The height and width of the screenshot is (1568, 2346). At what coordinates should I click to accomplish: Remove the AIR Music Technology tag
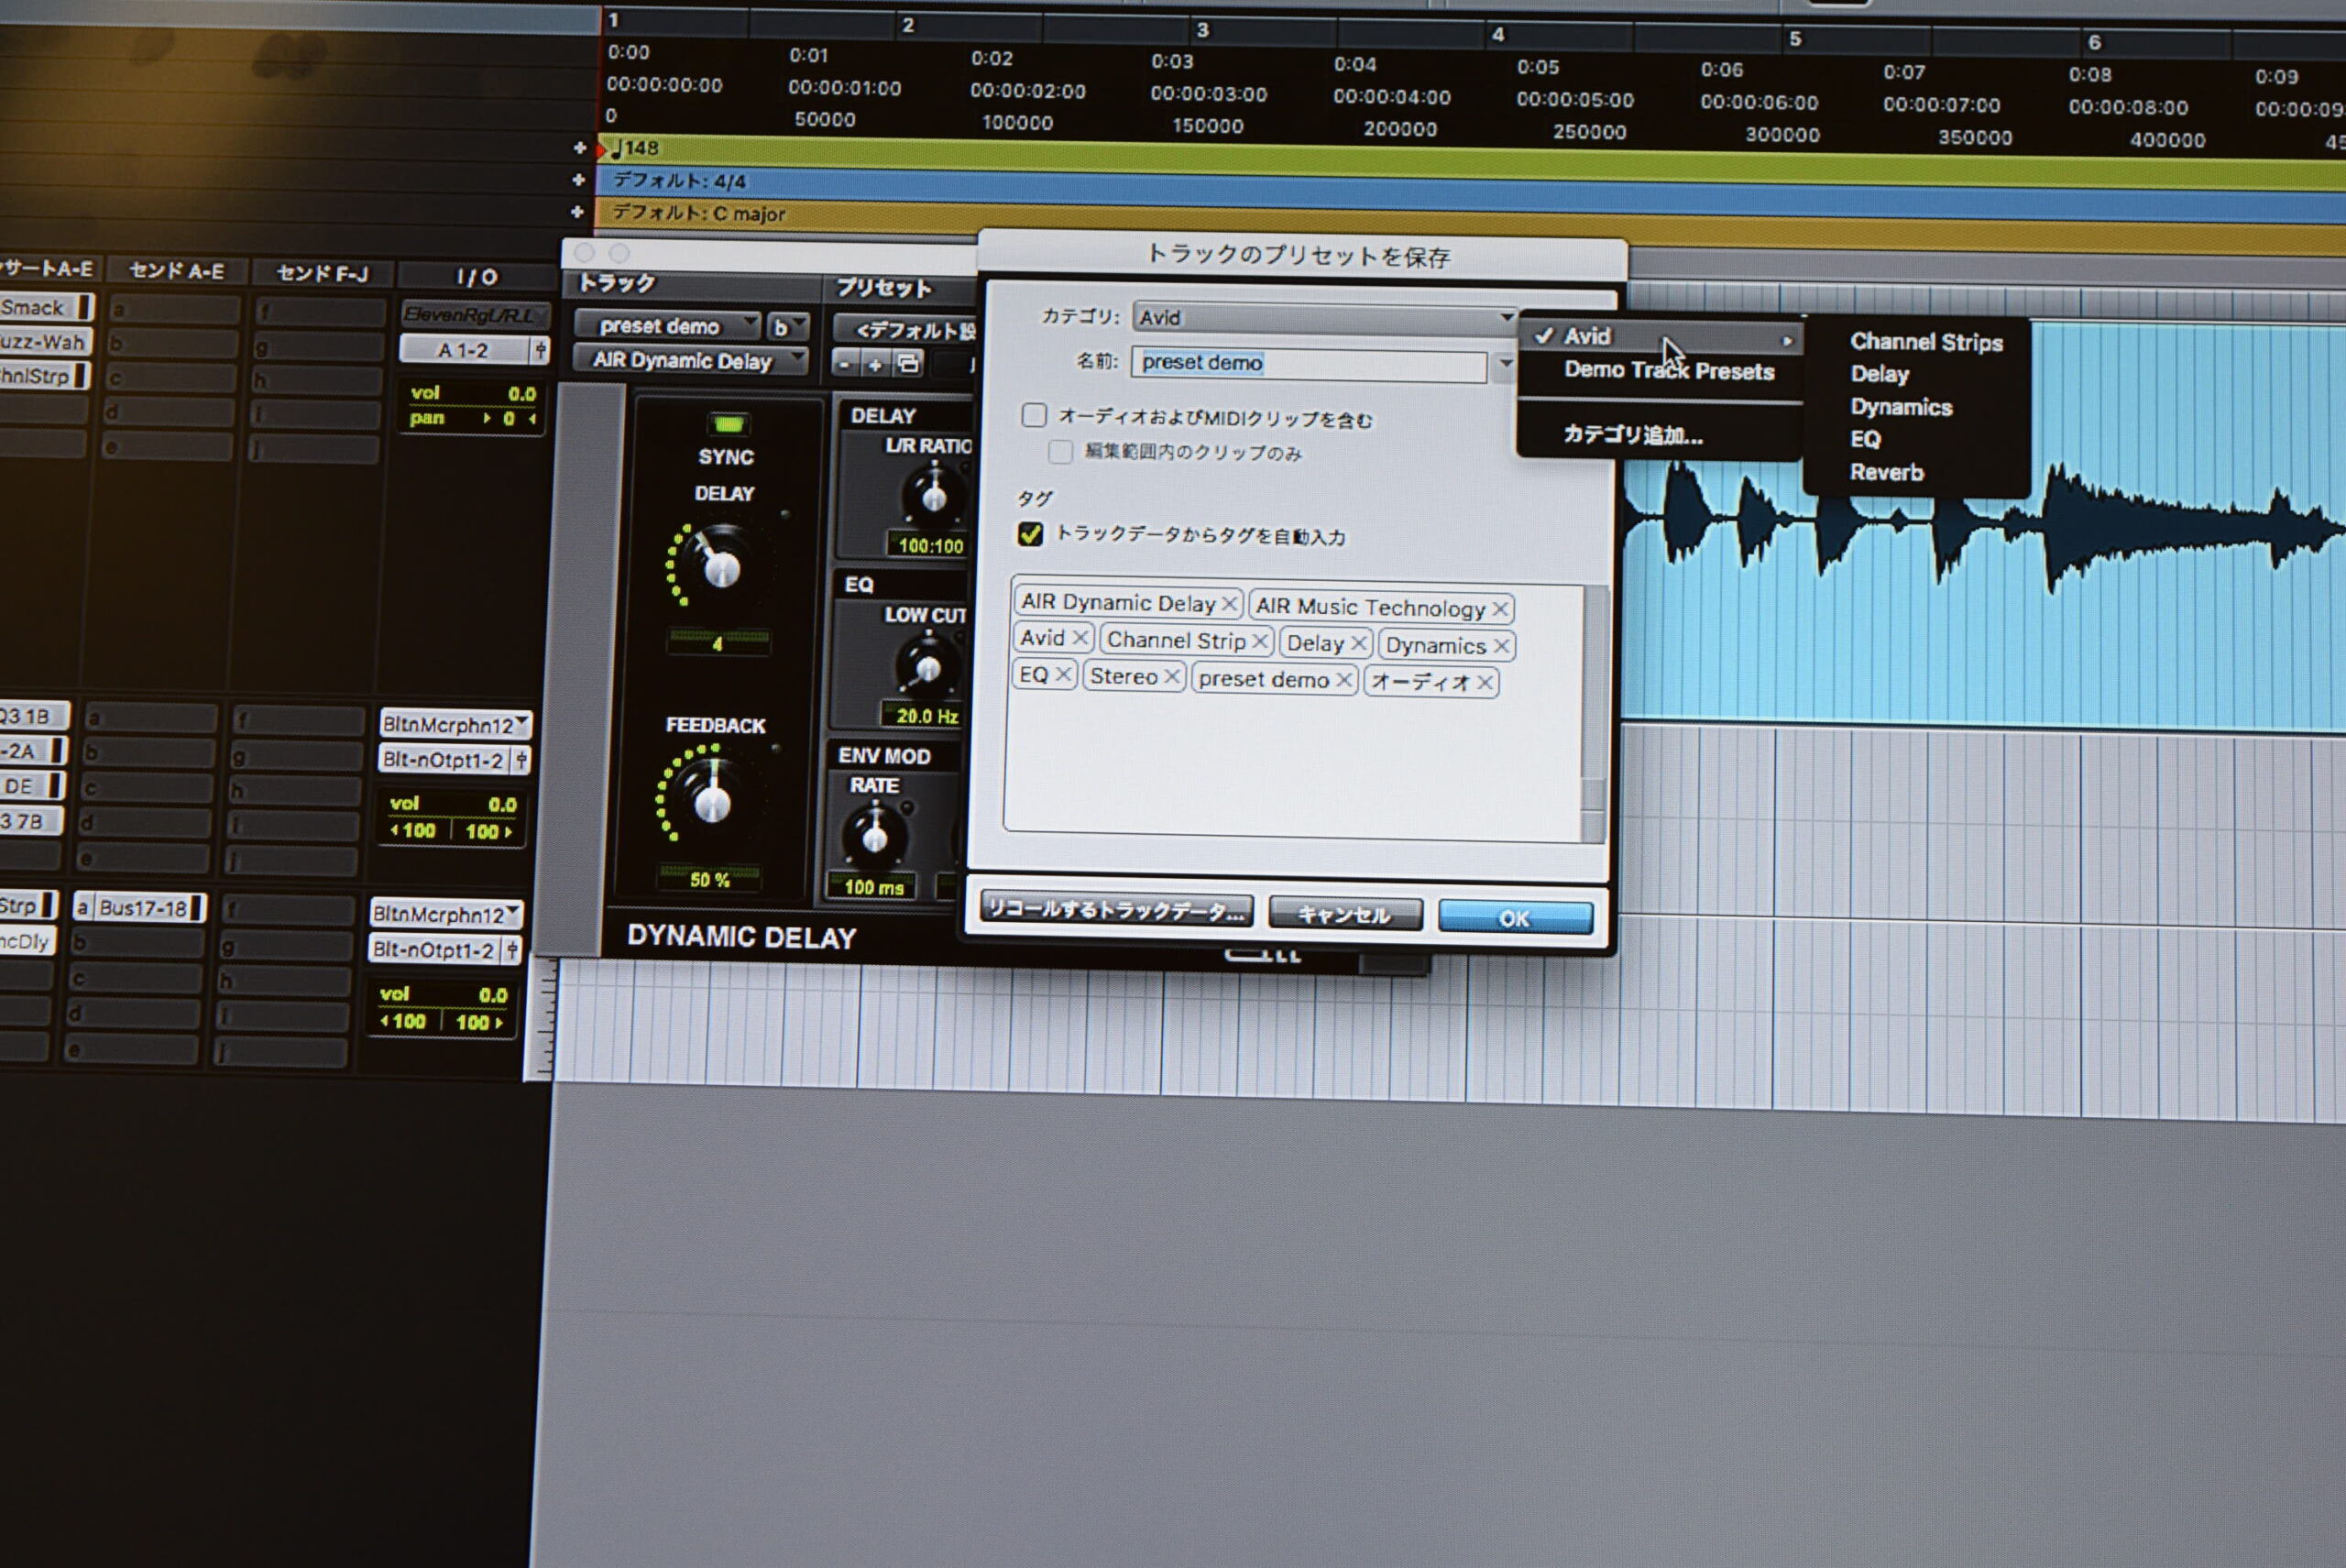[x=1499, y=609]
